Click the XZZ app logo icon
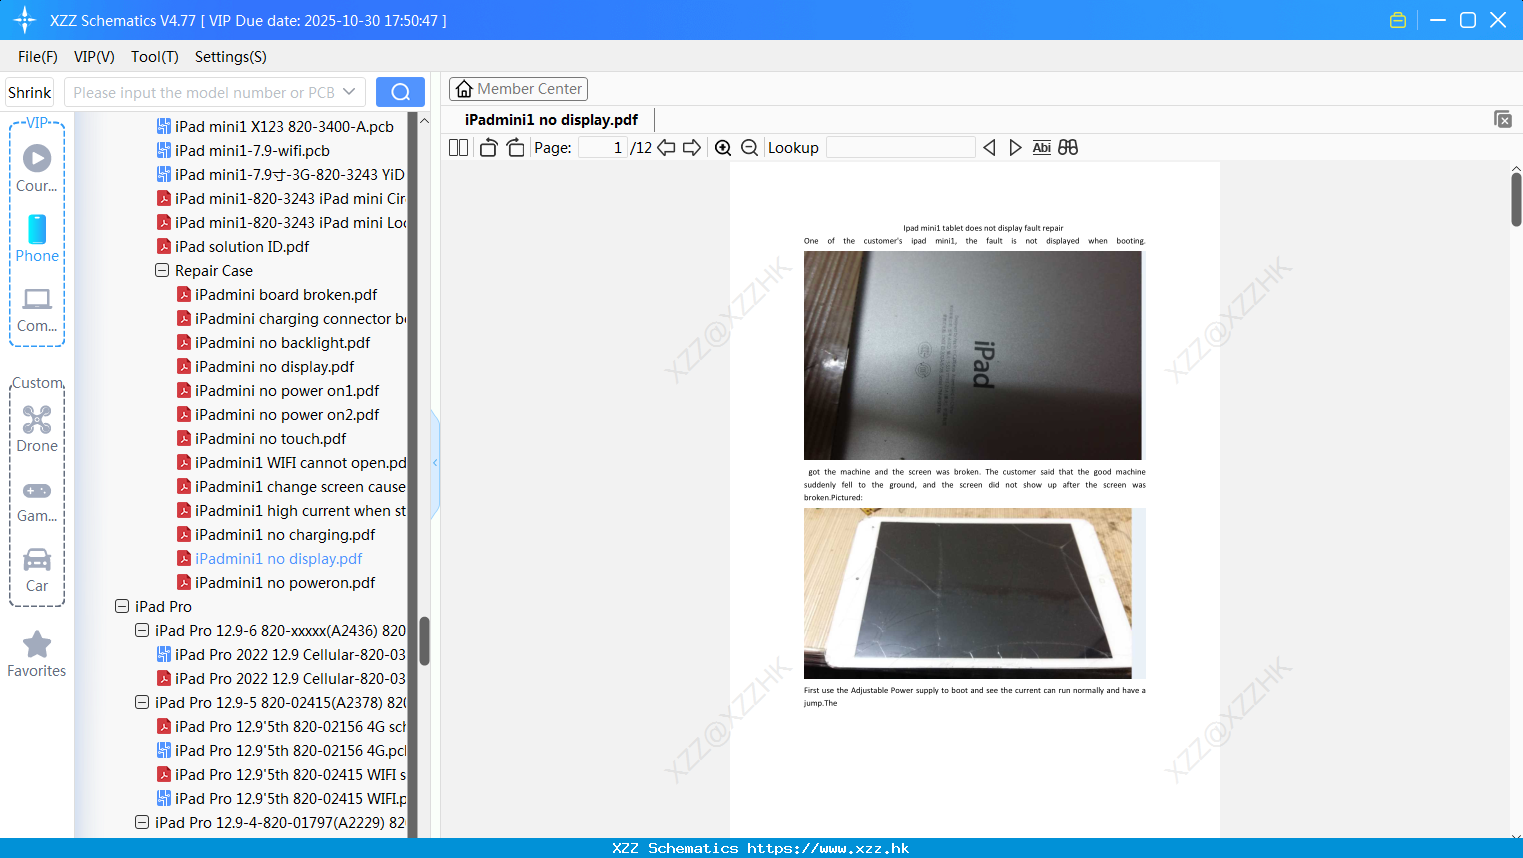The image size is (1523, 858). click(x=25, y=20)
